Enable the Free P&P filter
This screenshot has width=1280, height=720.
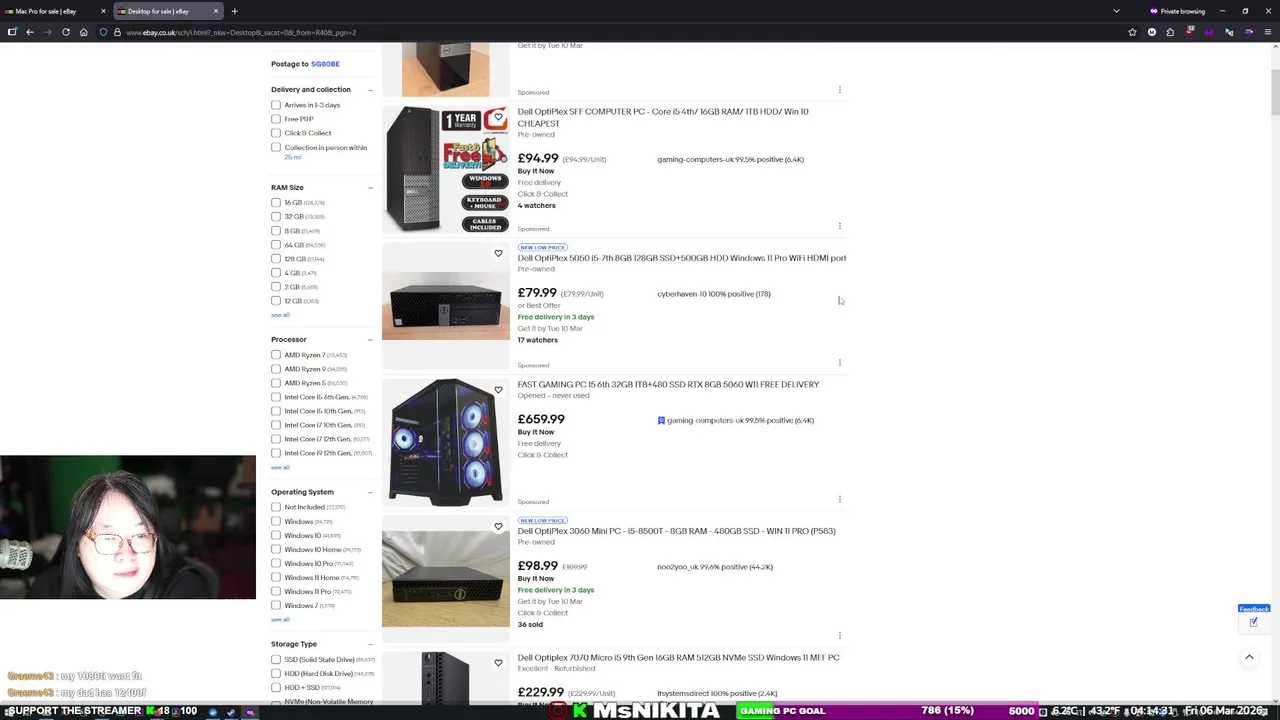tap(276, 119)
